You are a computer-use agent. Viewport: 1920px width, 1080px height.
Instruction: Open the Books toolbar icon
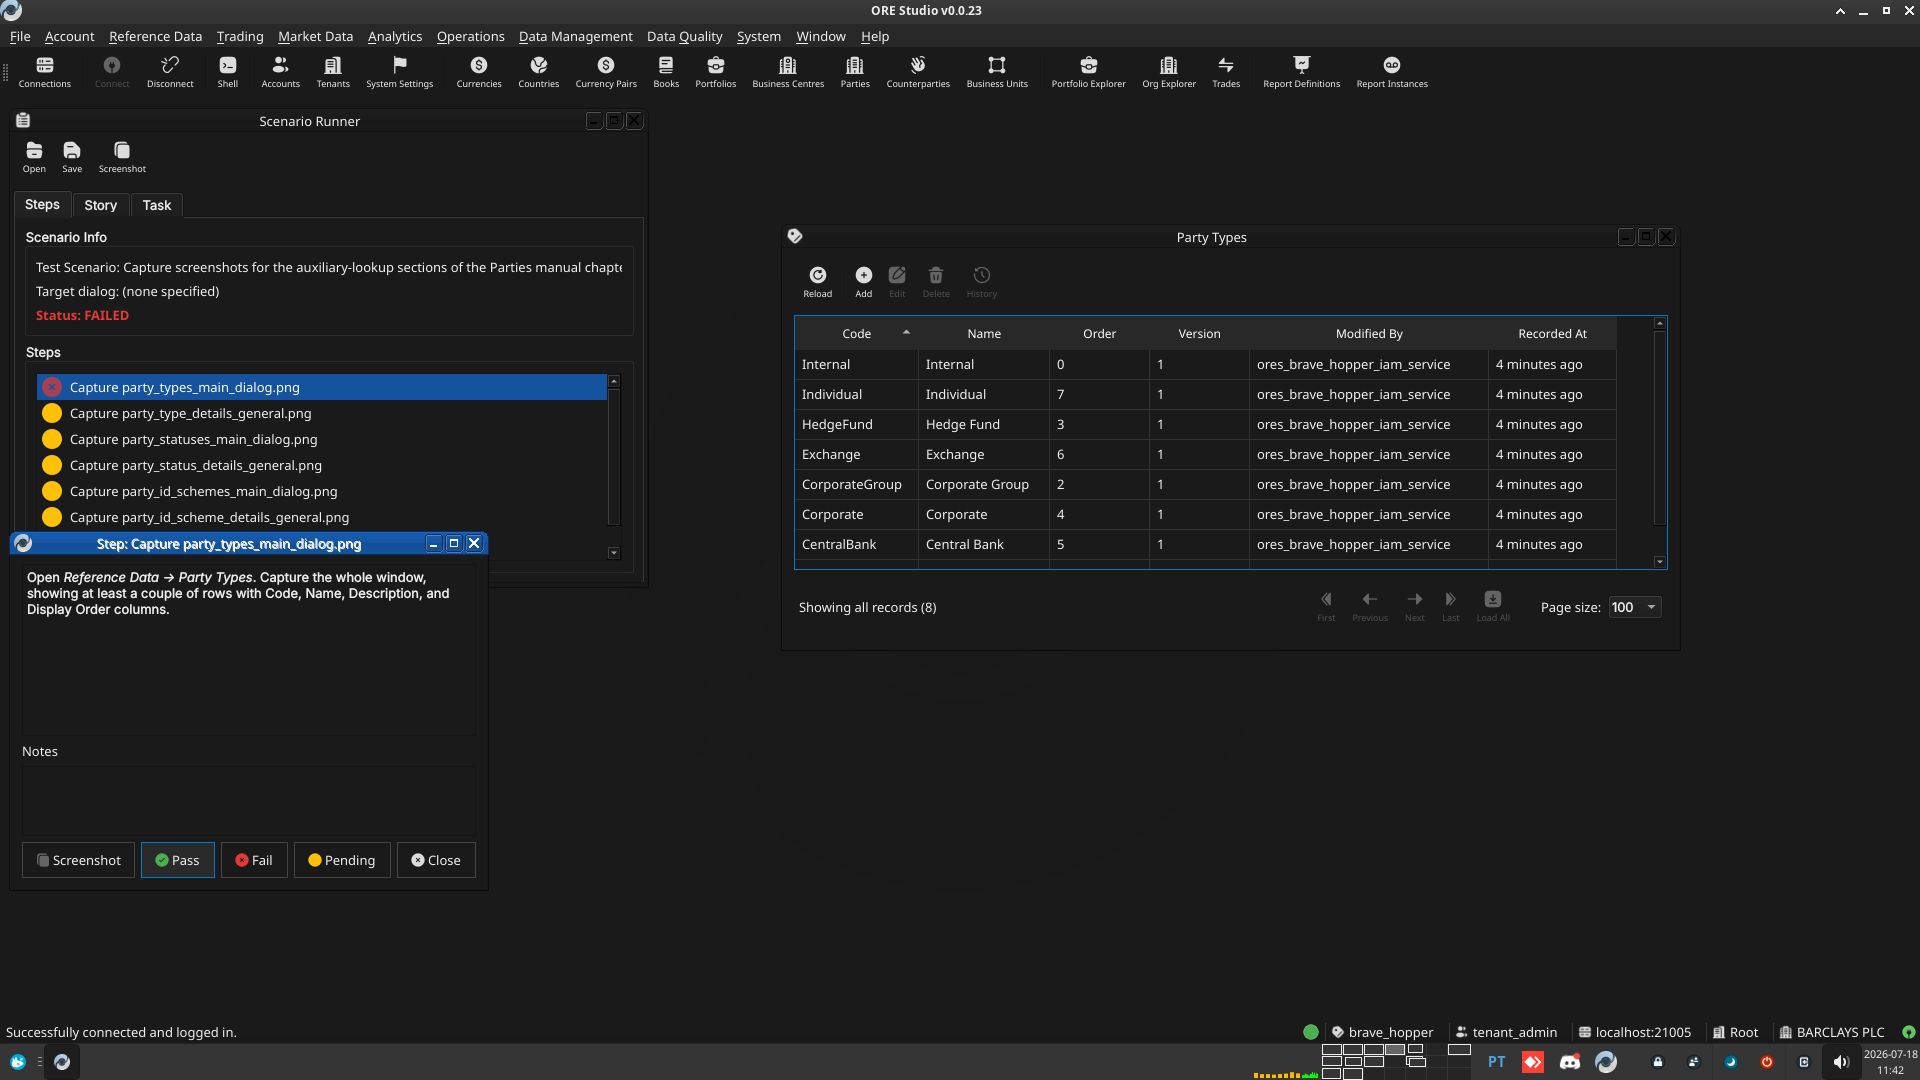pyautogui.click(x=666, y=71)
